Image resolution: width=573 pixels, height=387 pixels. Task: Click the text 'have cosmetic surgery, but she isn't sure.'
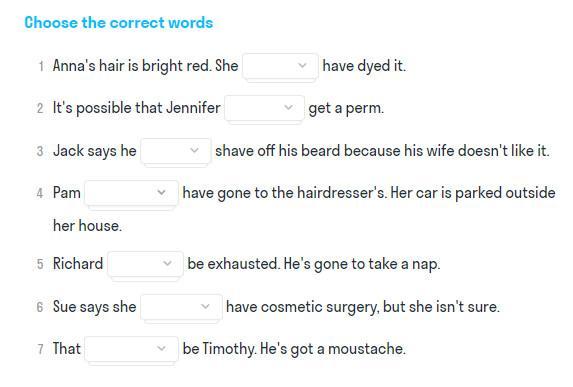pyautogui.click(x=363, y=307)
